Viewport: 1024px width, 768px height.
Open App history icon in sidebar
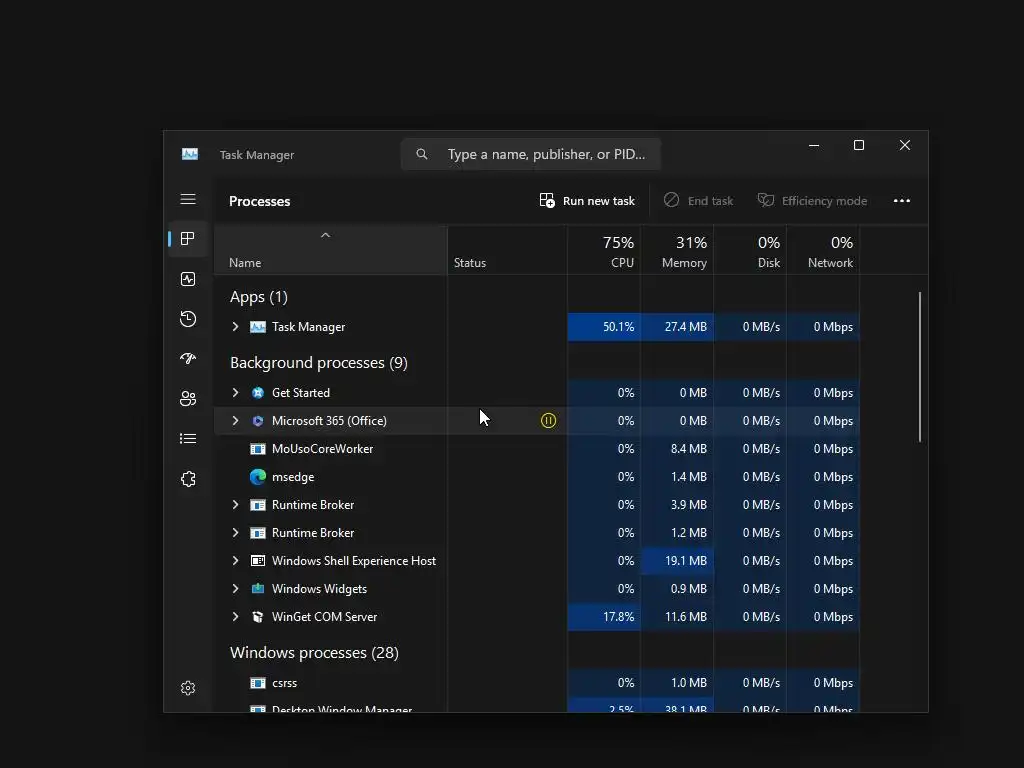188,319
